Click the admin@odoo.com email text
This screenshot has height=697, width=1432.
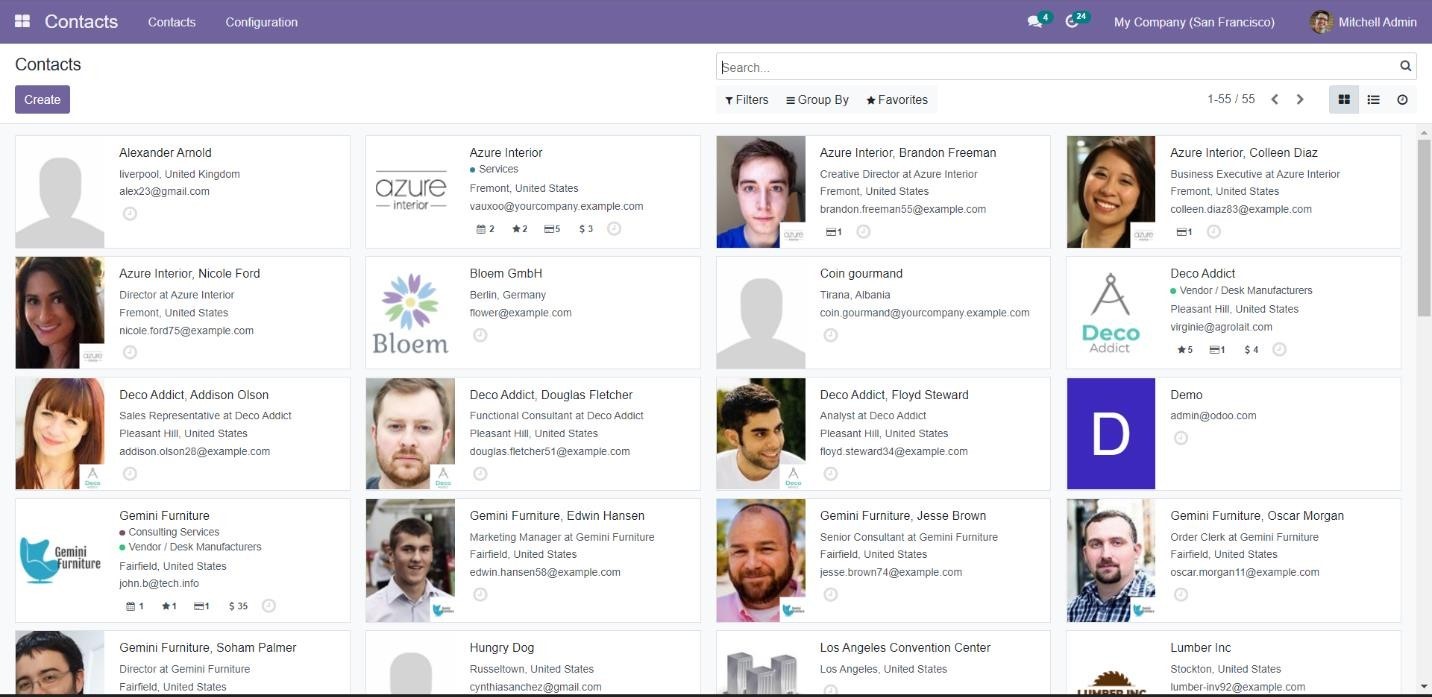coord(1213,416)
